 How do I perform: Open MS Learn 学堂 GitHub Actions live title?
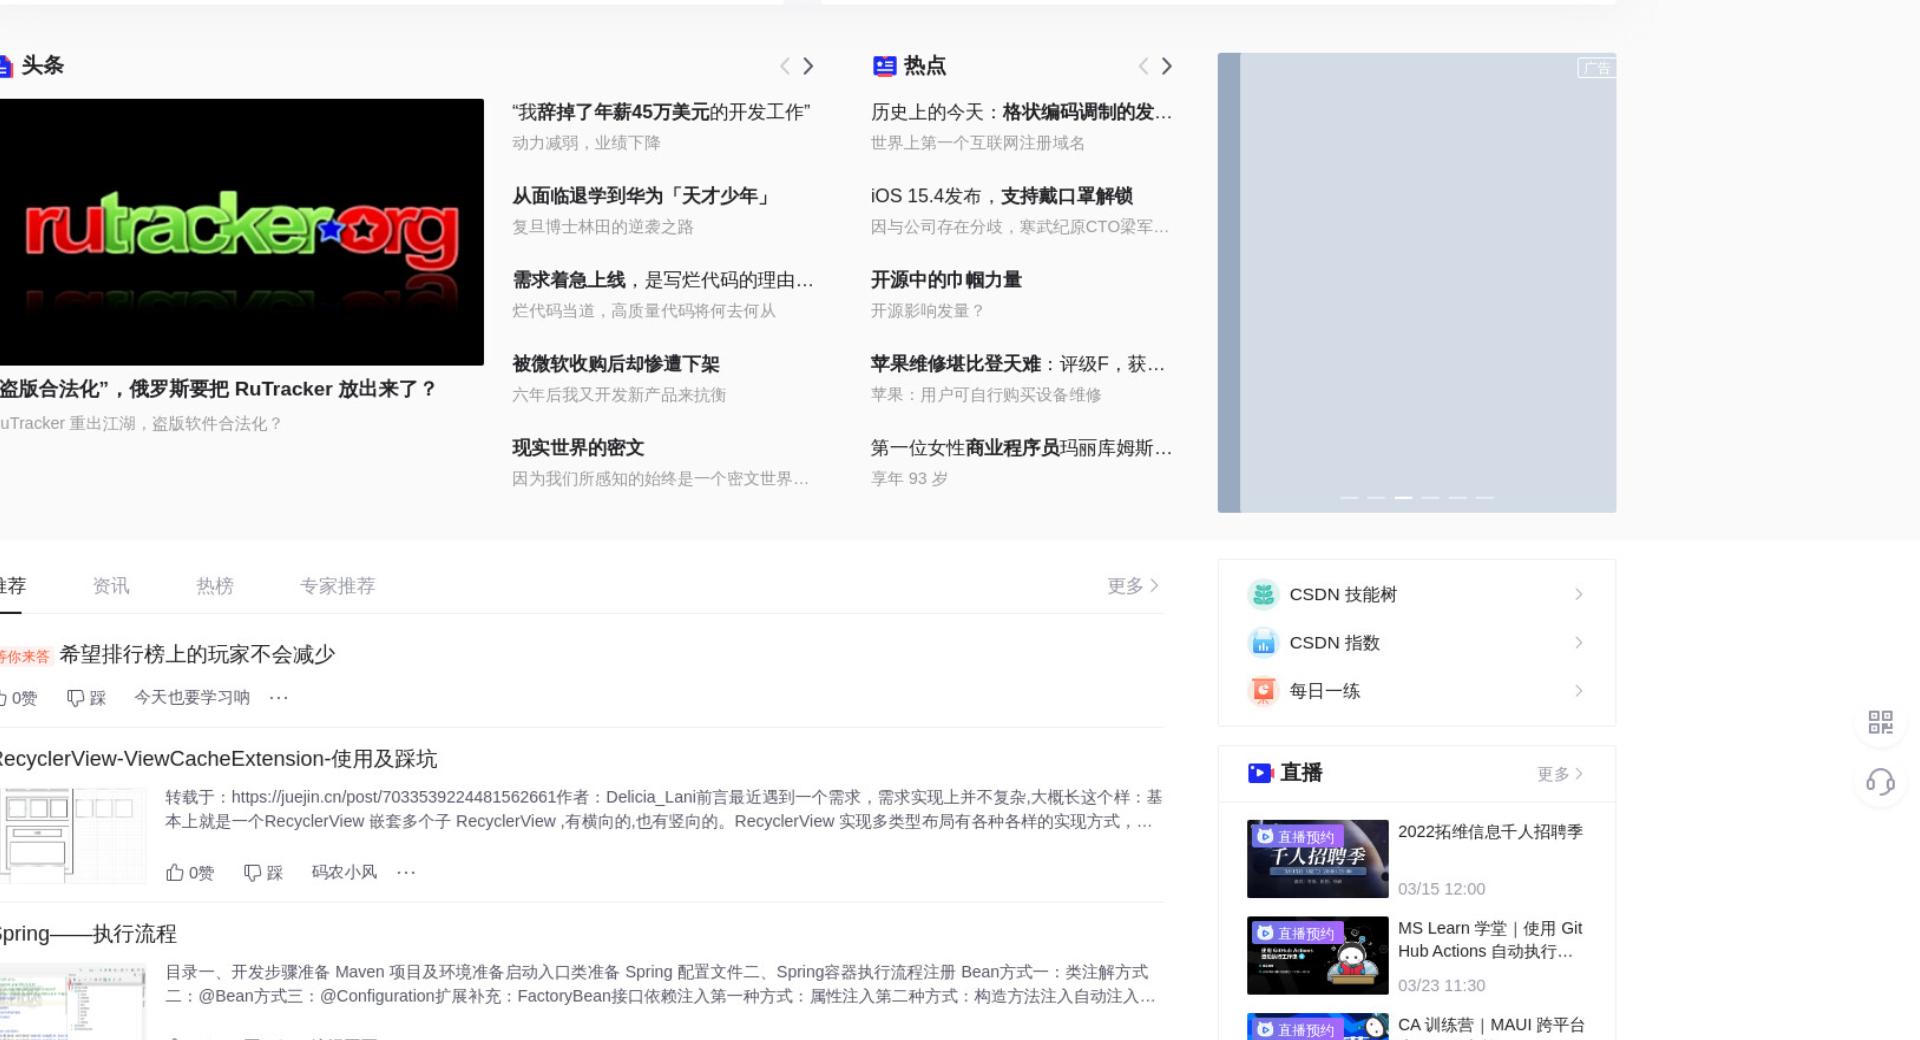click(1490, 940)
